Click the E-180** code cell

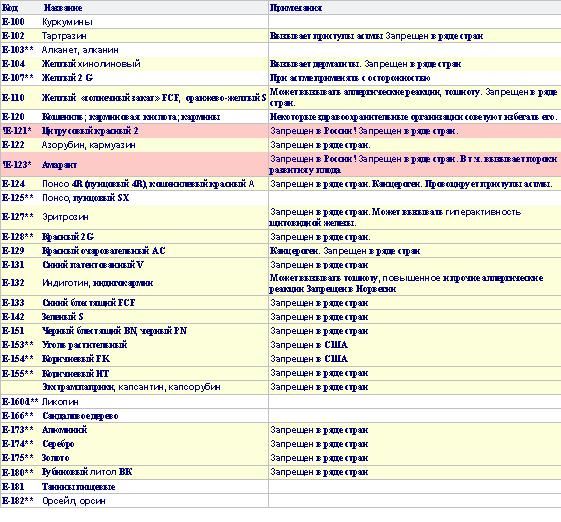tap(18, 472)
